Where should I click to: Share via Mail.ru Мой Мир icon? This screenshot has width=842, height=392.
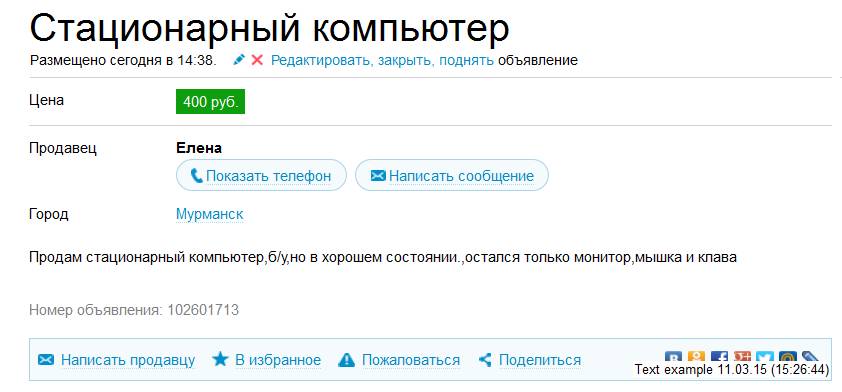[788, 357]
